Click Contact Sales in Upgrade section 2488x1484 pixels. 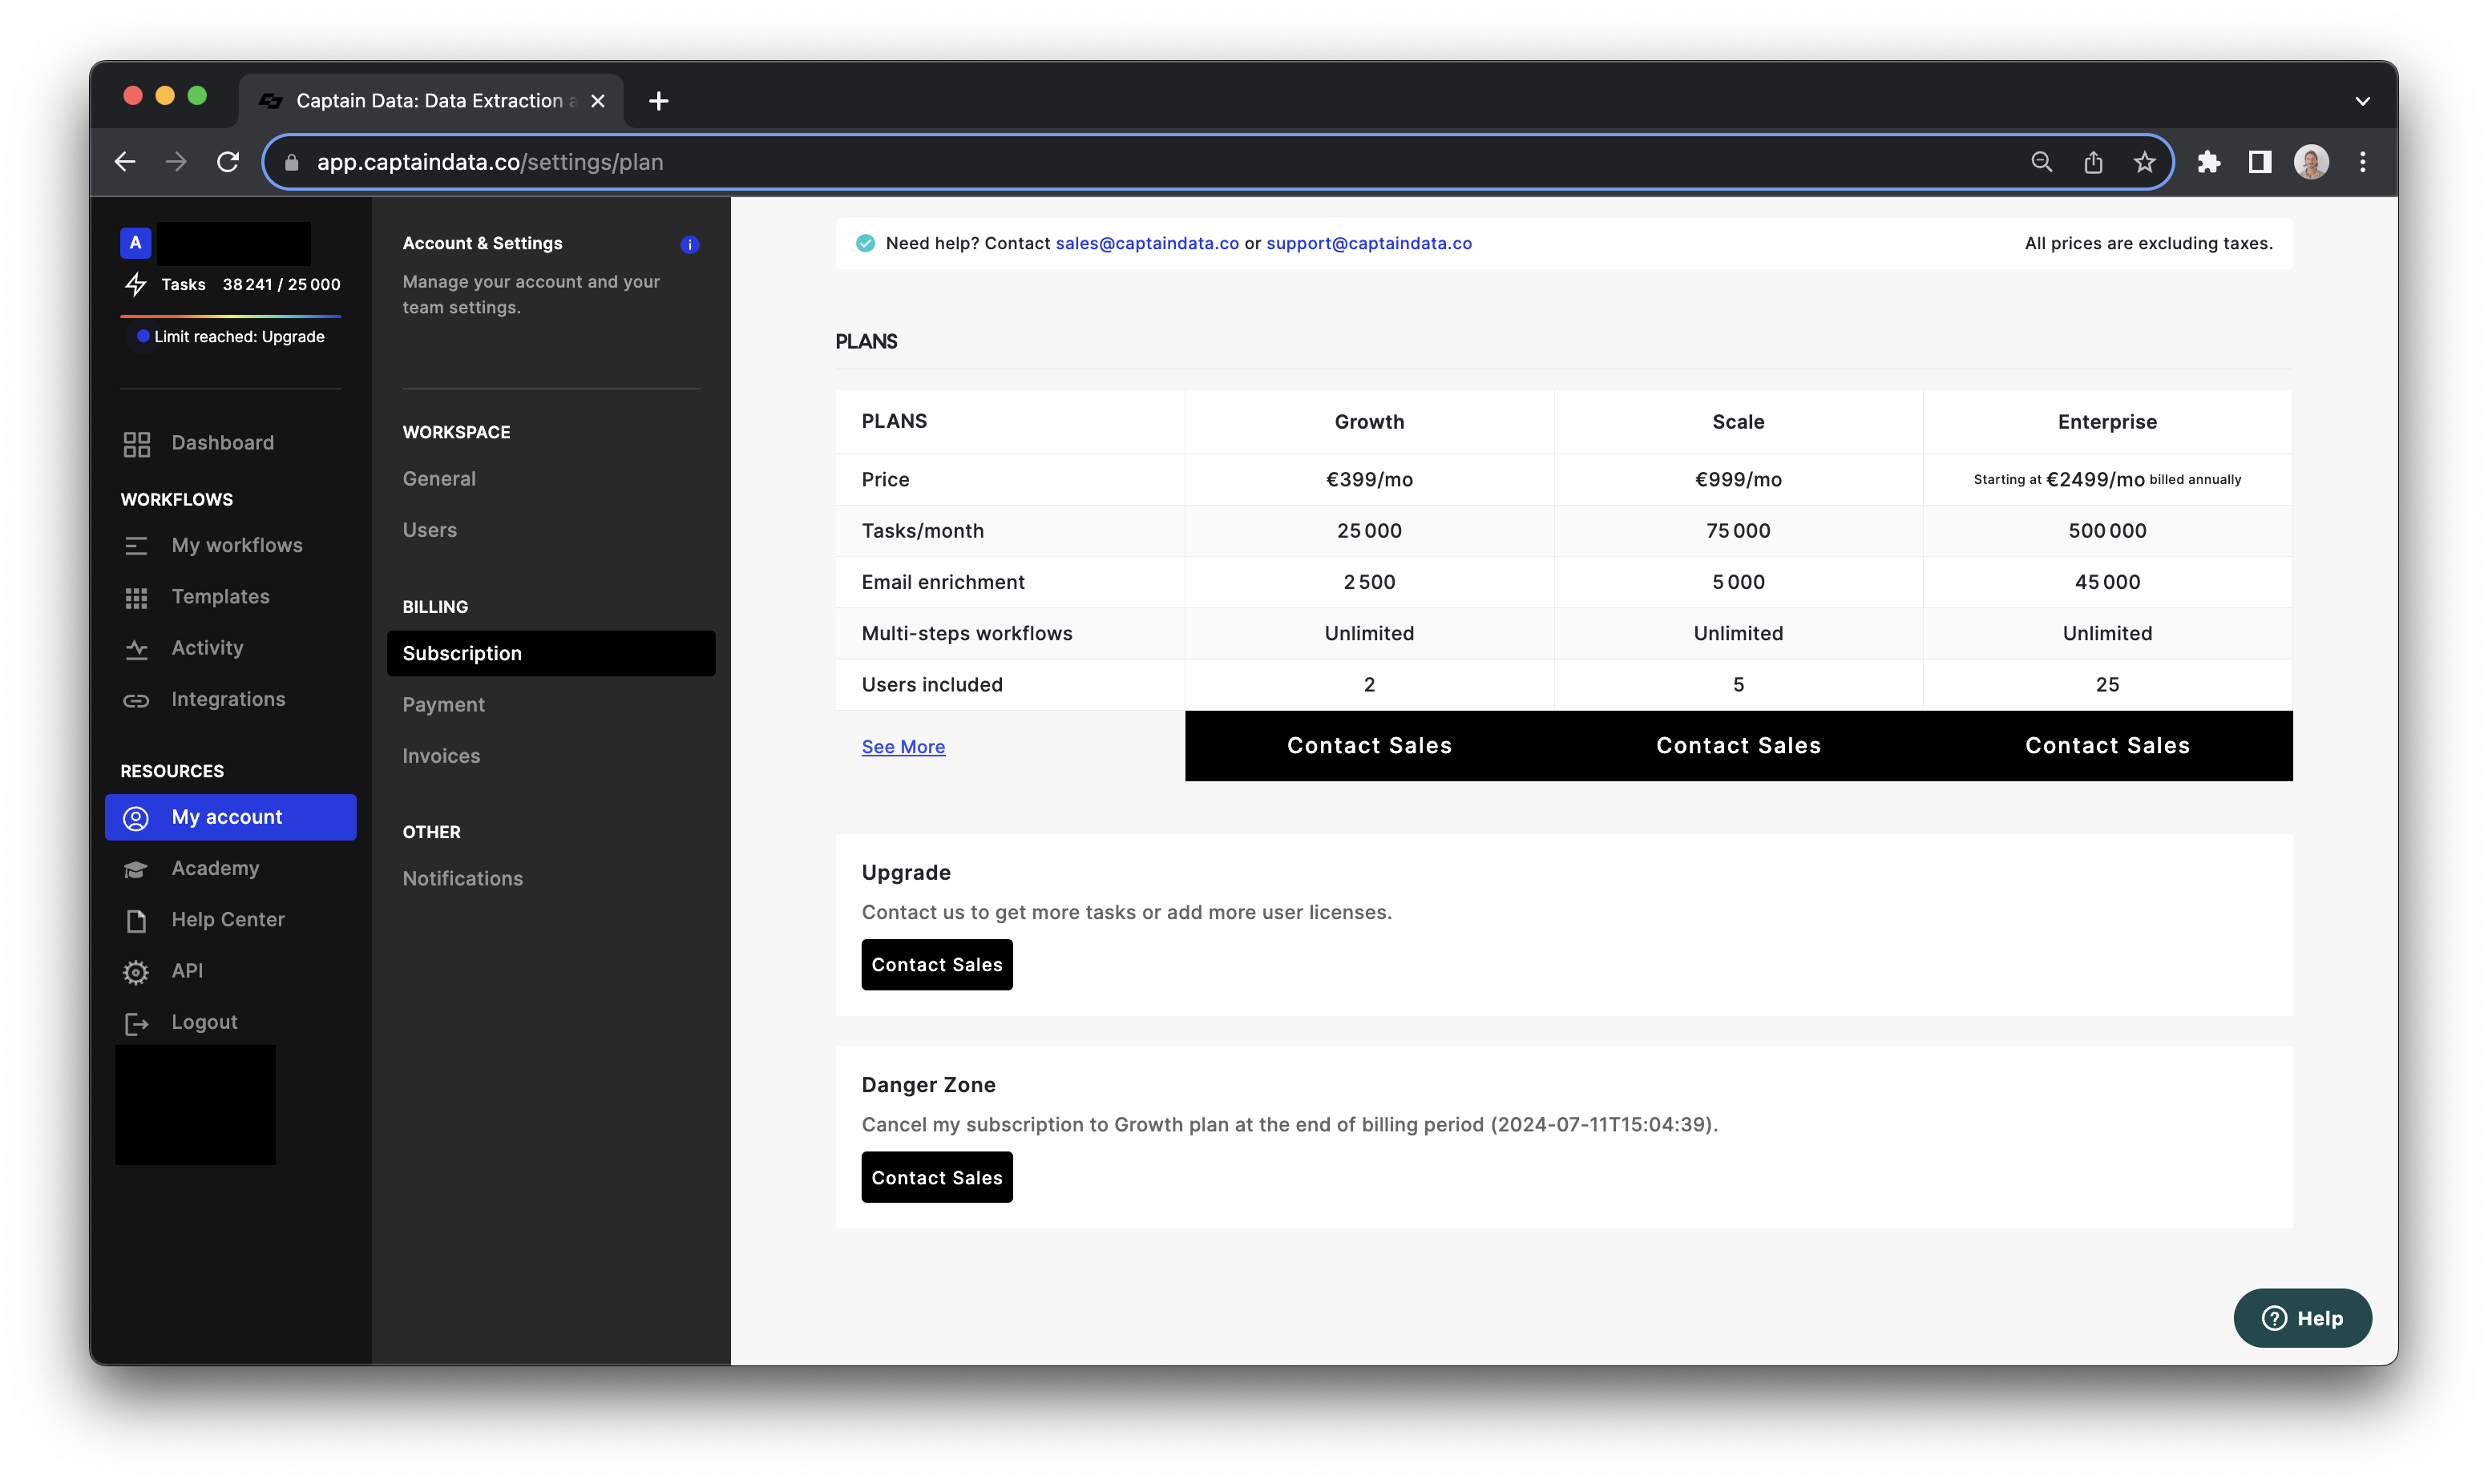tap(937, 965)
